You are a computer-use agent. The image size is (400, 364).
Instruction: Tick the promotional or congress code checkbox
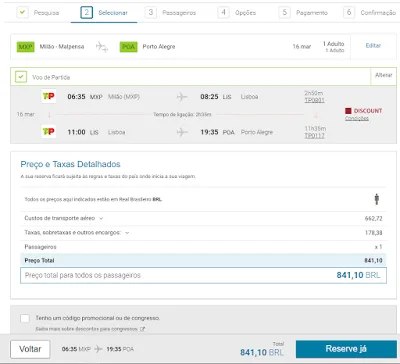pos(25,318)
